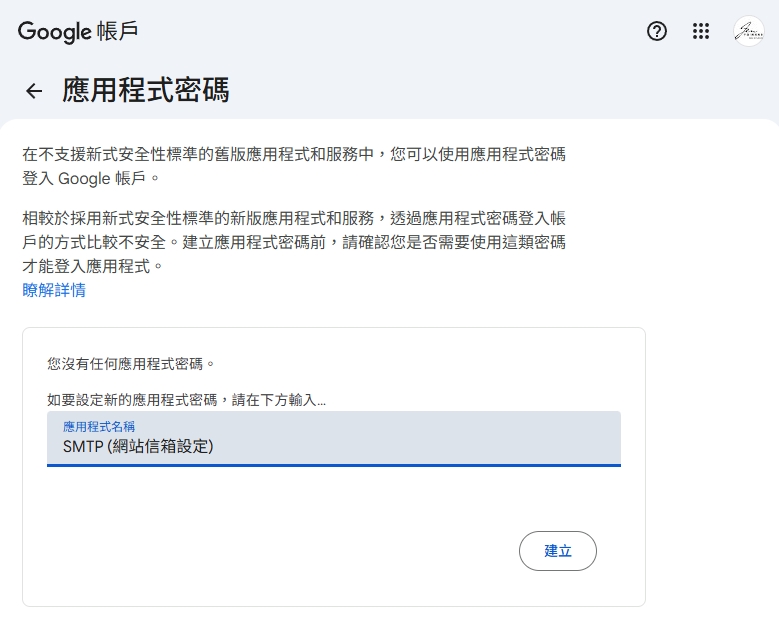
Task: Click the 如要設定新的應用程式密碼 instruction text
Action: (x=186, y=399)
